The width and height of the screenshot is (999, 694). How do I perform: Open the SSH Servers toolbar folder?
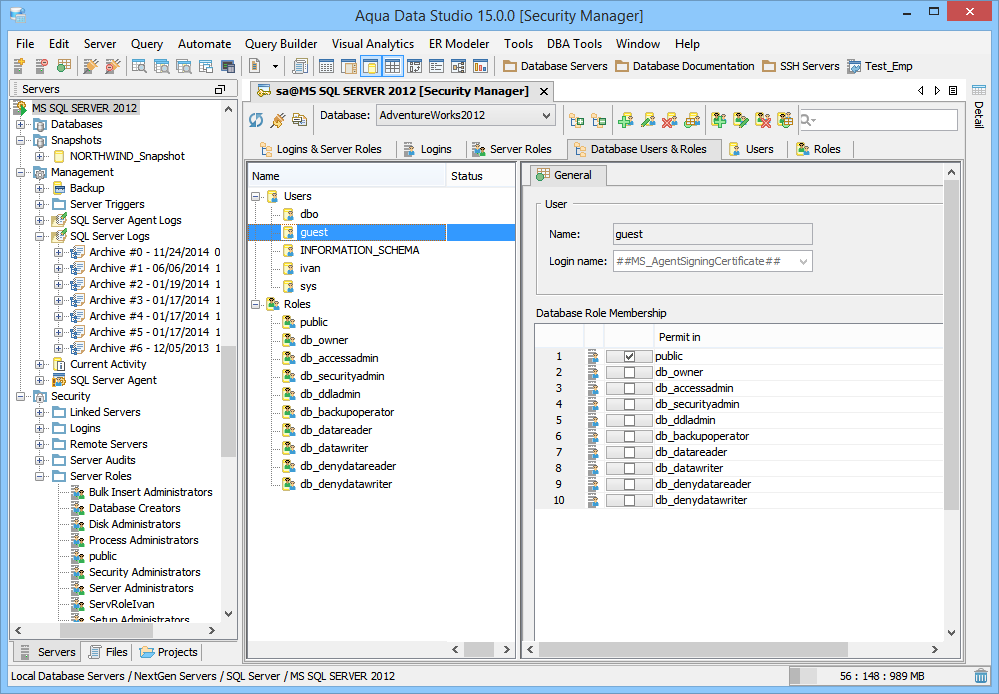pos(801,66)
